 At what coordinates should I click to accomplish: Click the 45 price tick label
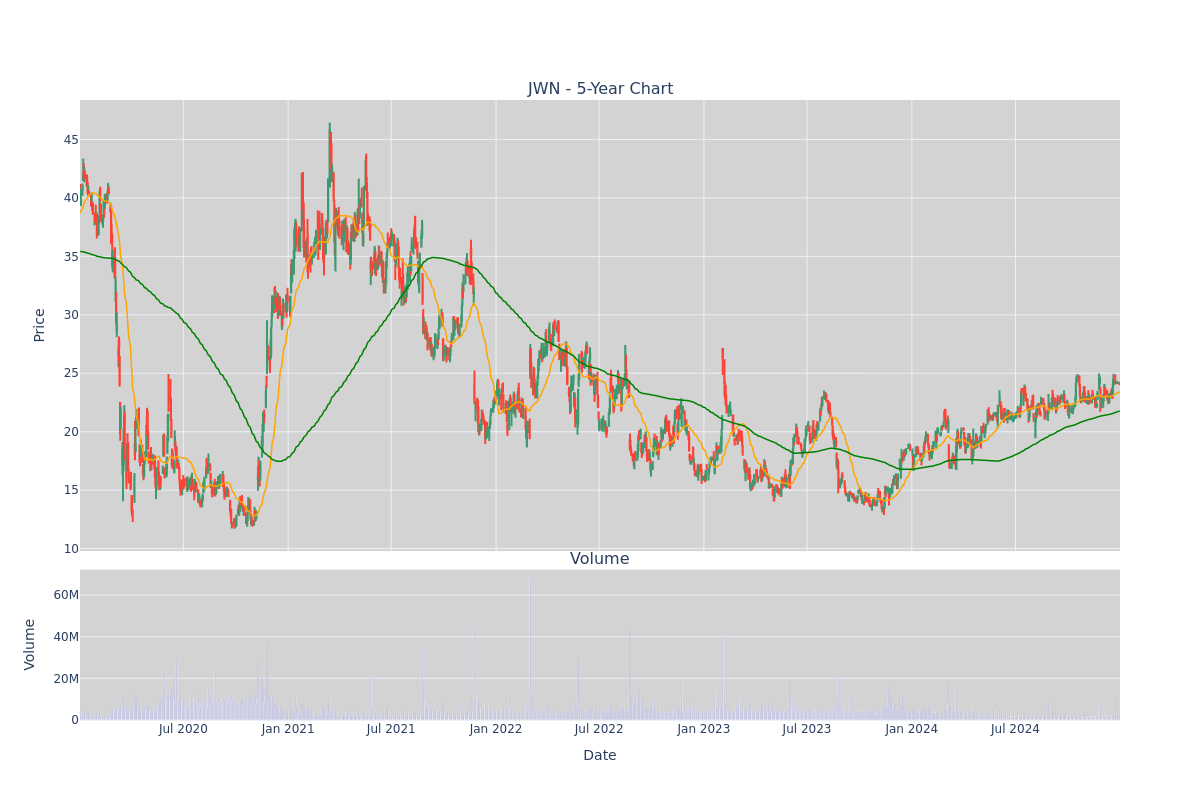[x=70, y=140]
